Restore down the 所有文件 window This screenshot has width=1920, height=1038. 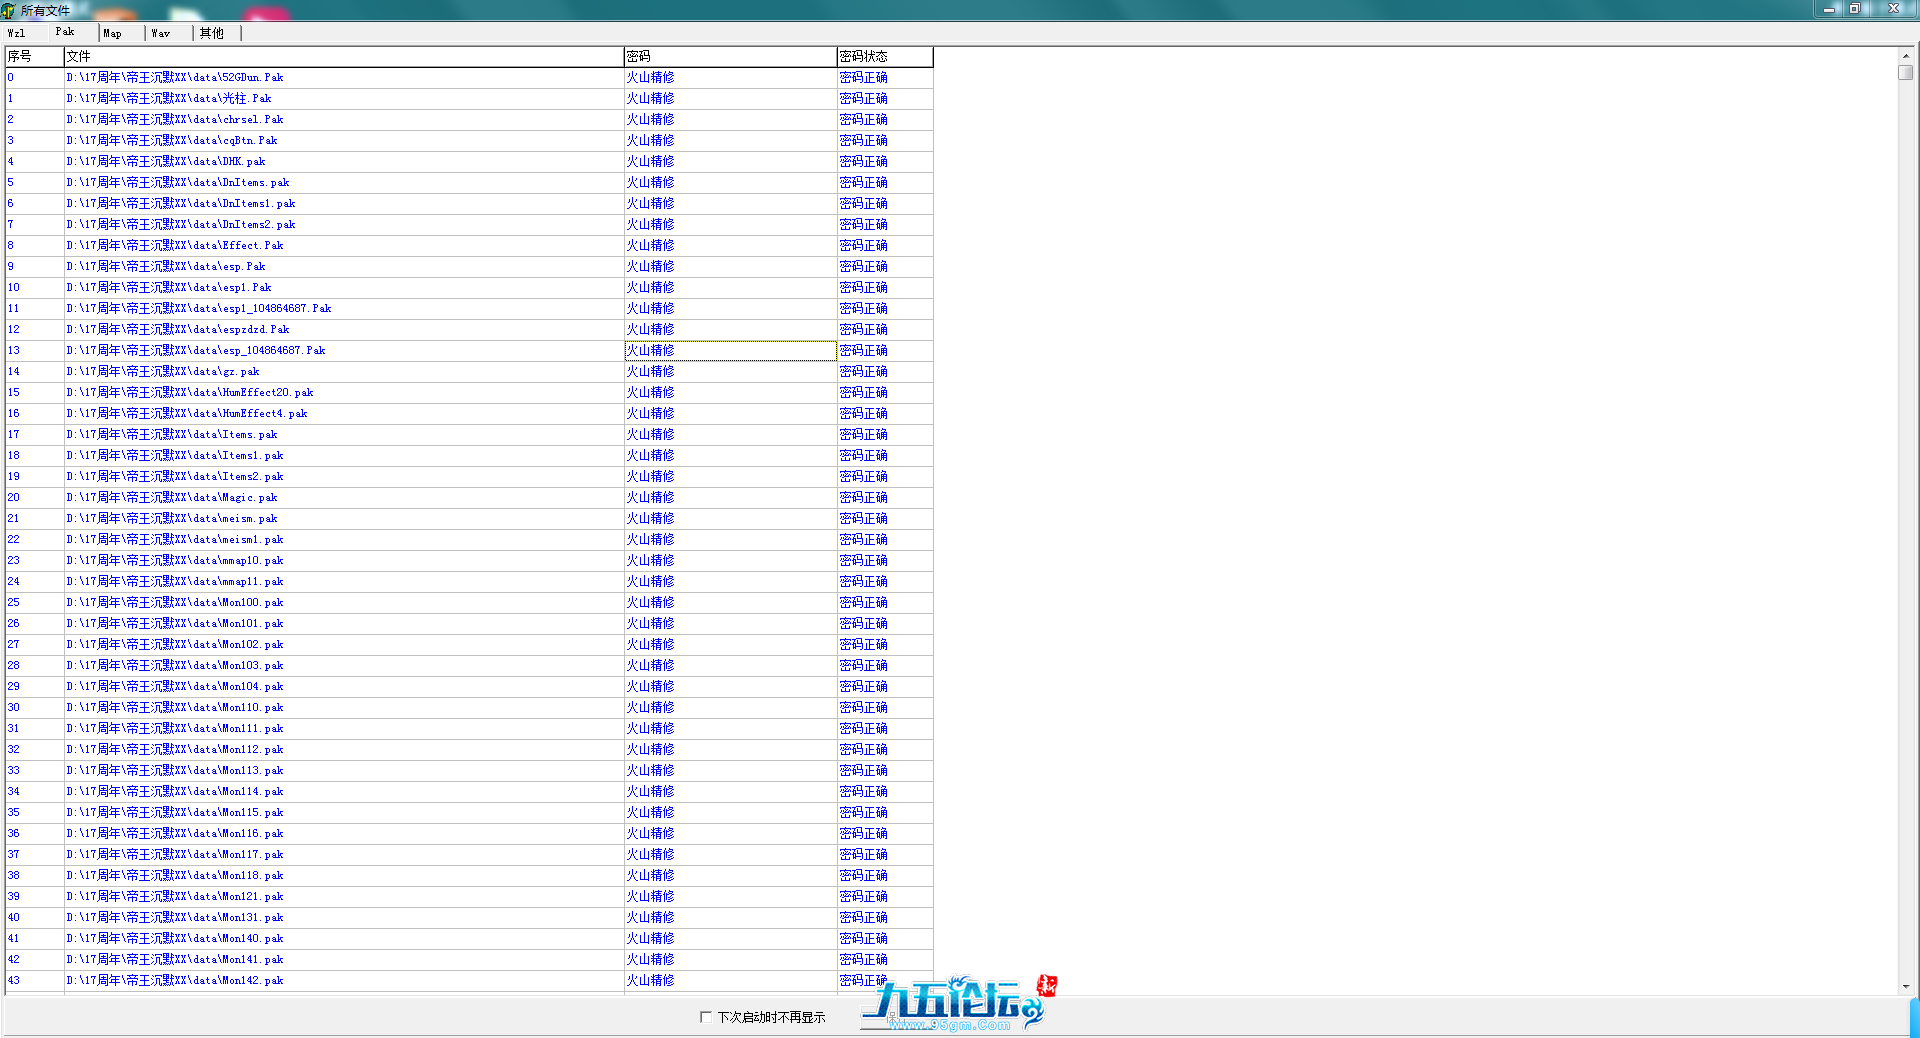click(1854, 9)
